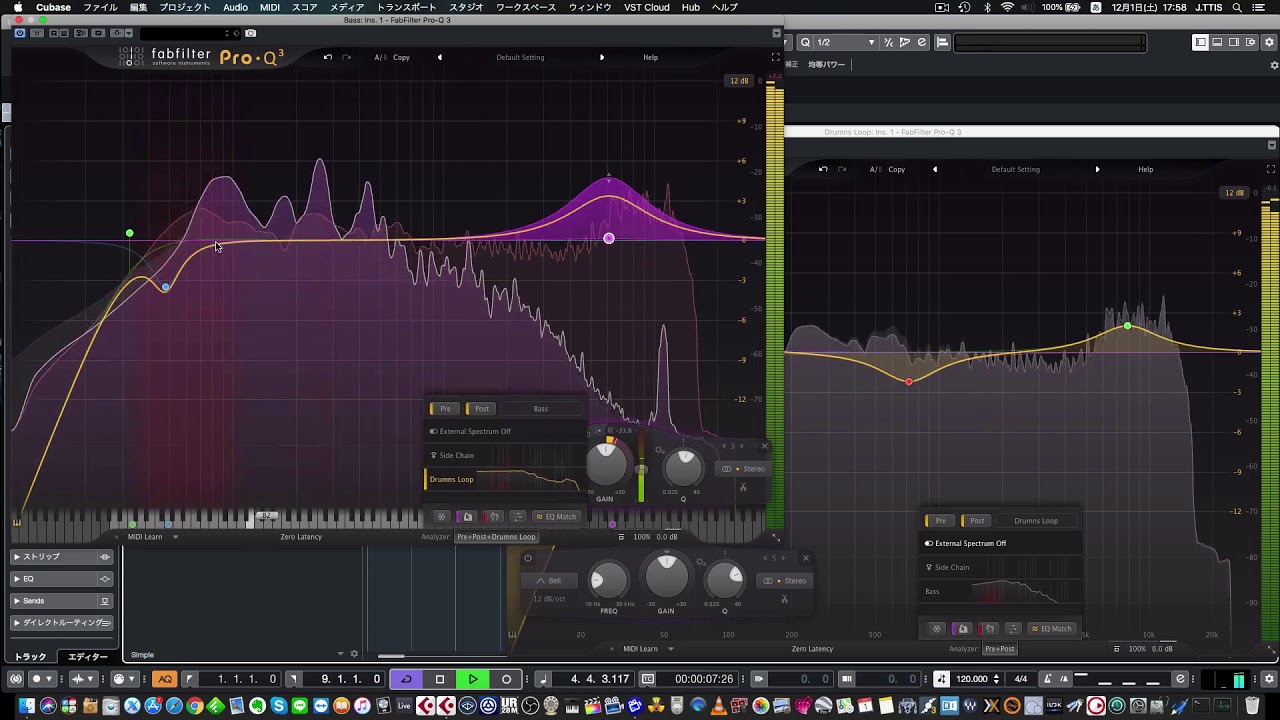Click the gain-Q interaction gear in band 5 panel
The width and height of the screenshot is (1280, 720).
tap(702, 562)
